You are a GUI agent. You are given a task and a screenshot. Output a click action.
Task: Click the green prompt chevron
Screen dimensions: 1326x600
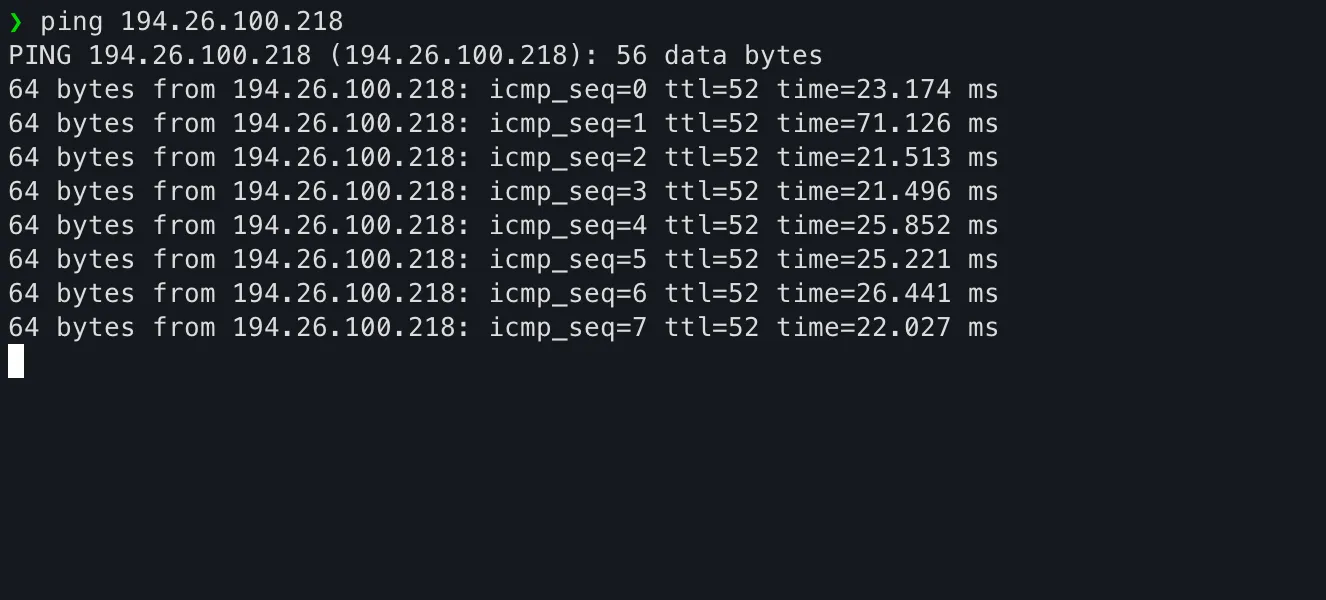pos(15,21)
